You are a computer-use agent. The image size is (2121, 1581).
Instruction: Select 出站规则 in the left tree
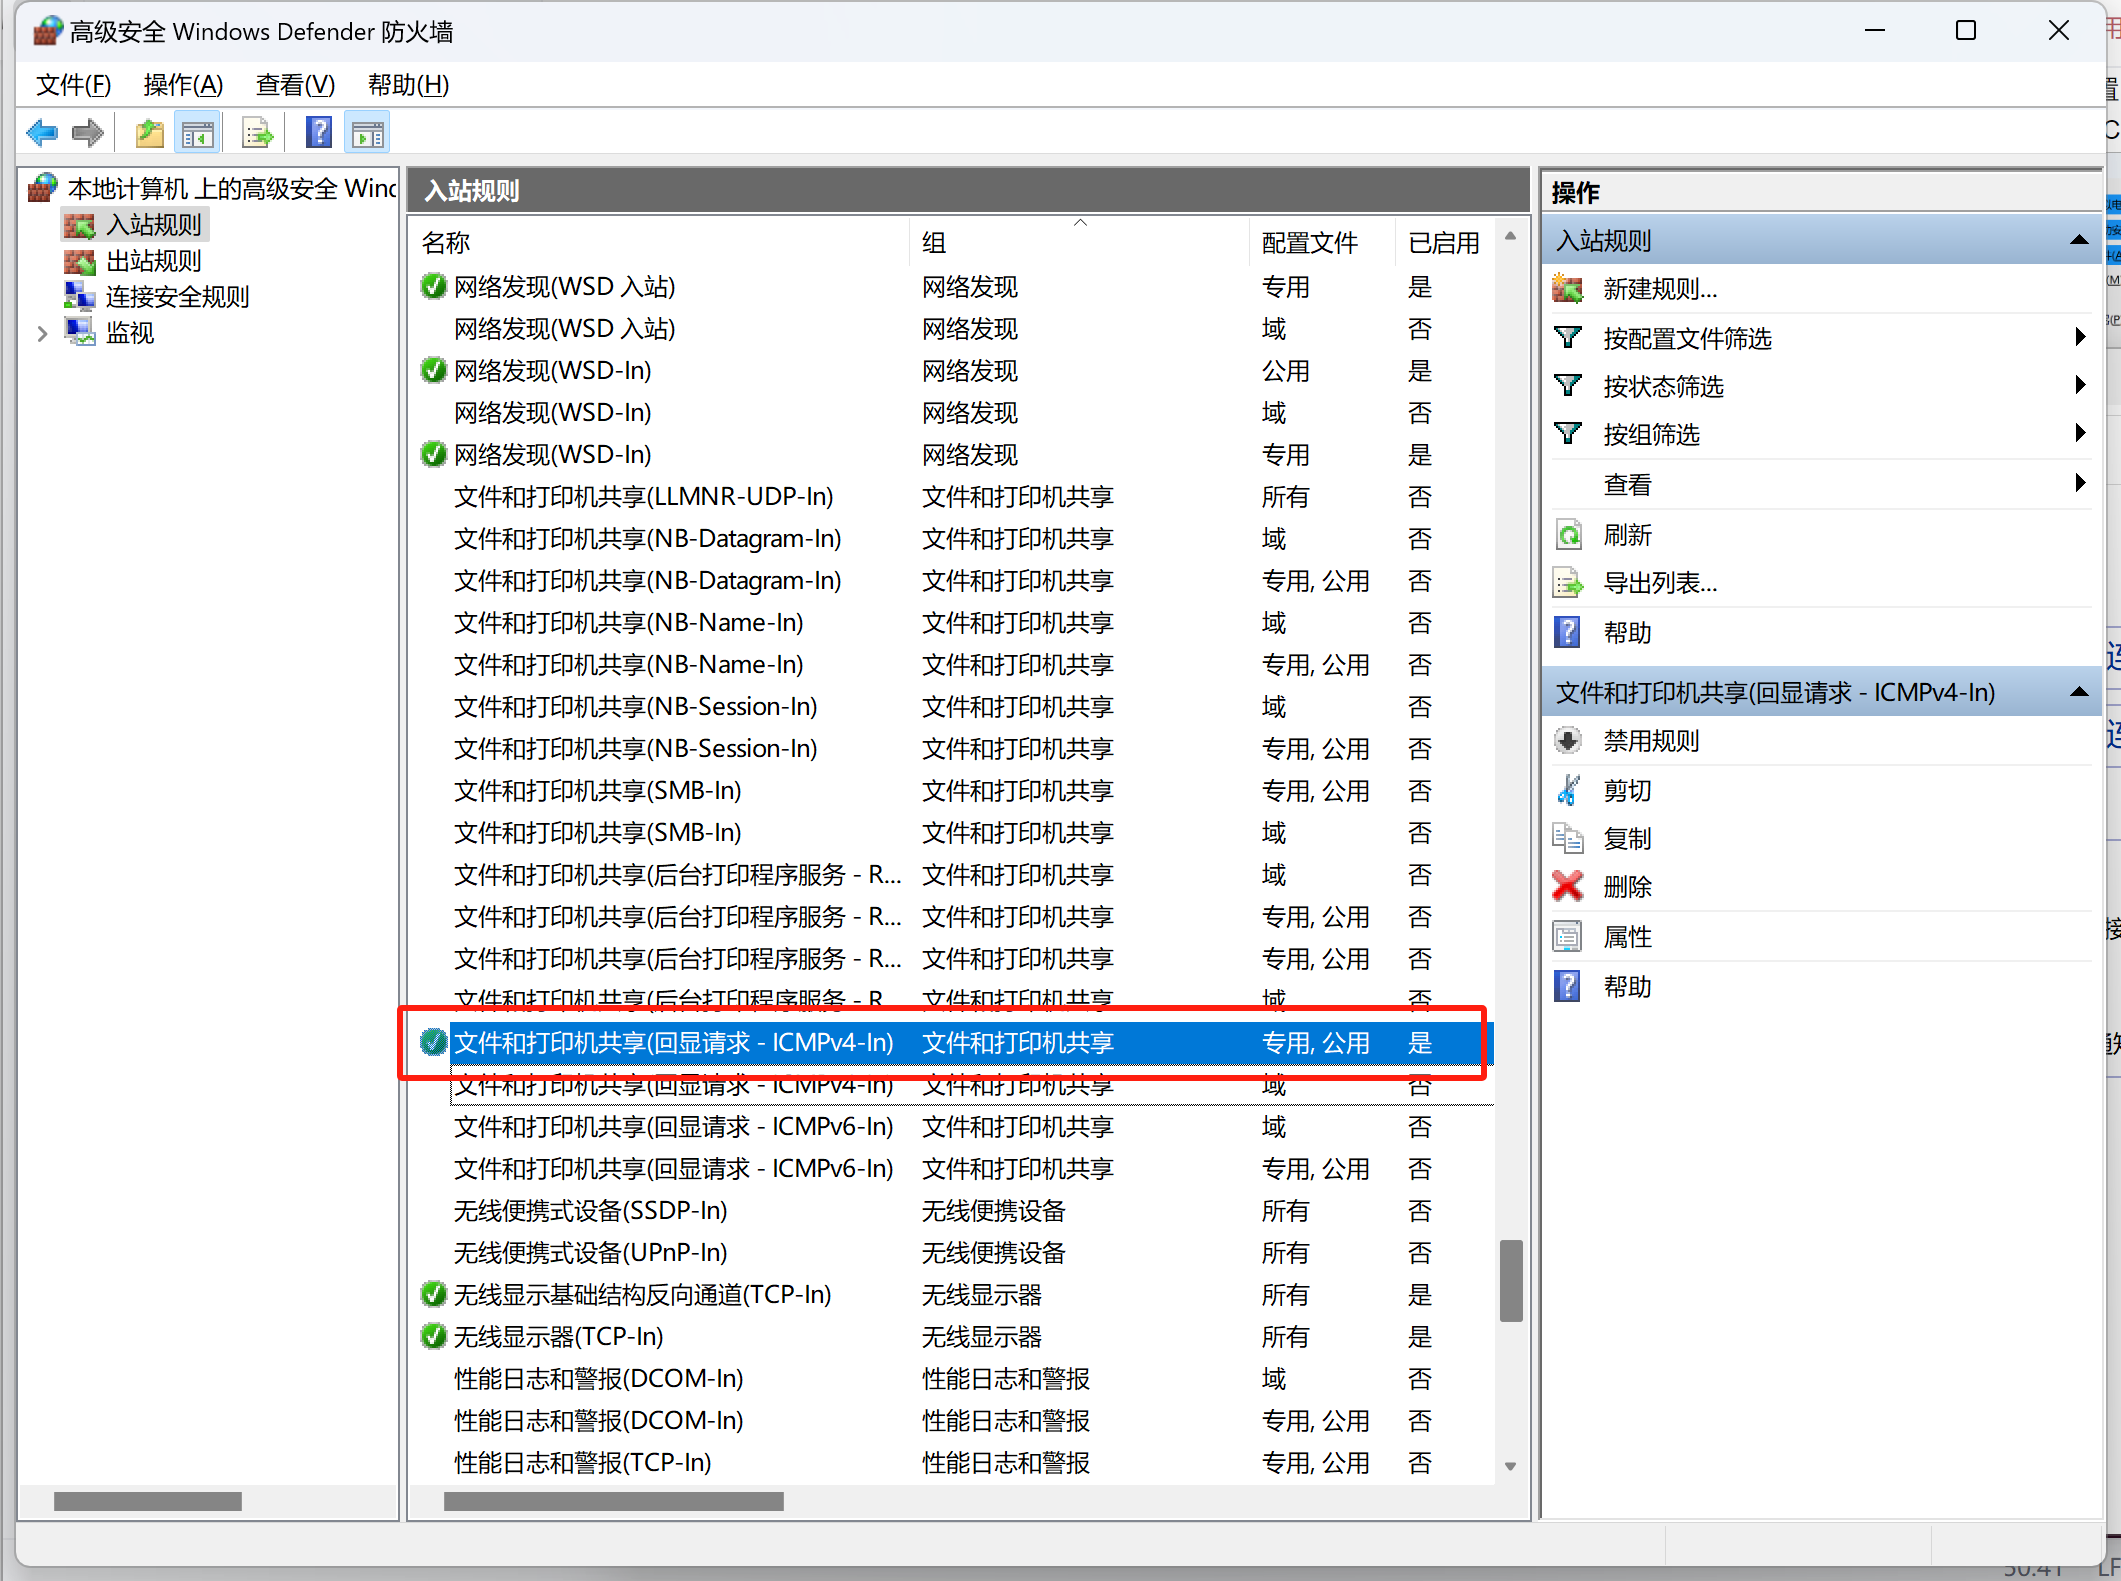pyautogui.click(x=154, y=261)
